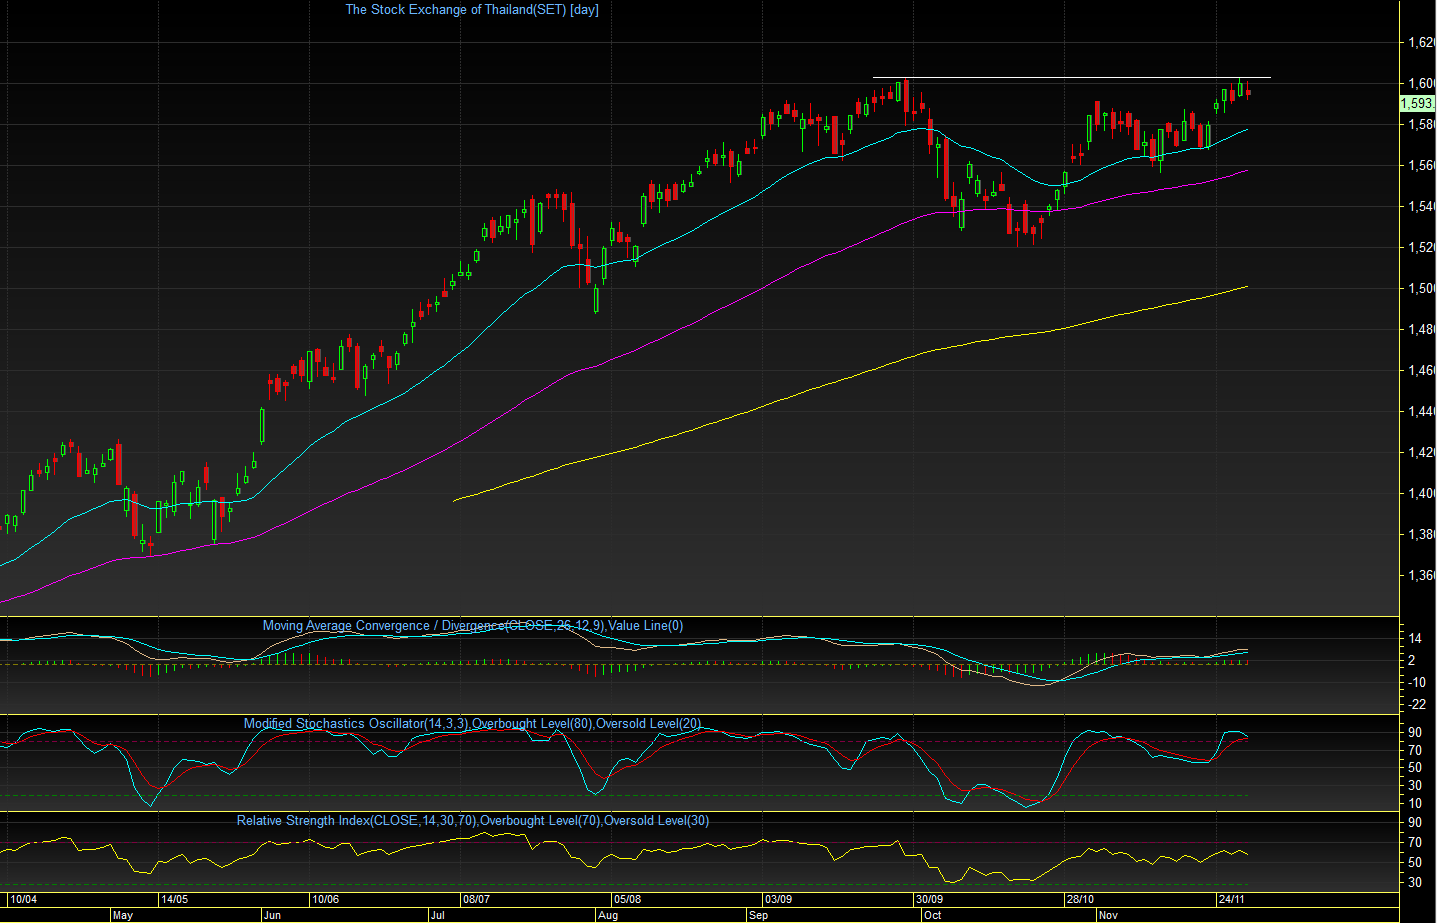
Task: Select the -10 value on MACD scale
Action: pos(1415,682)
